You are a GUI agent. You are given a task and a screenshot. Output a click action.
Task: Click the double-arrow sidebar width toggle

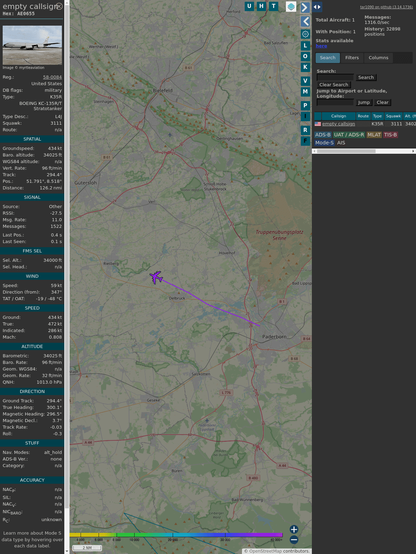tap(317, 7)
